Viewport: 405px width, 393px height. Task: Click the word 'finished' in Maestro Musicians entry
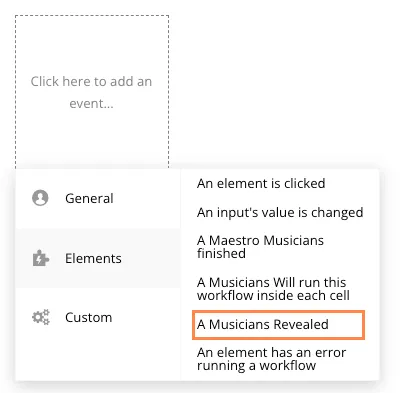(221, 253)
